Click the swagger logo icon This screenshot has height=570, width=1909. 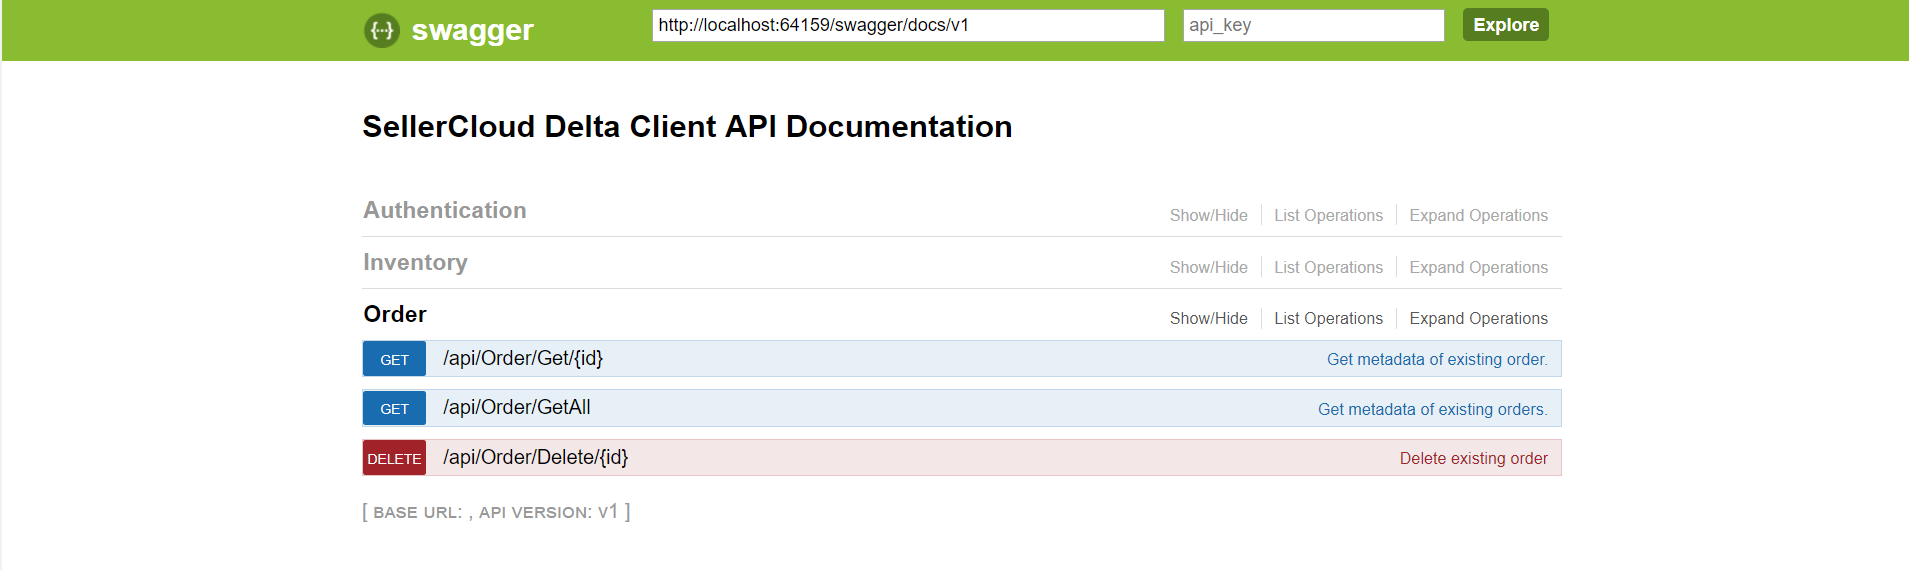click(x=381, y=30)
